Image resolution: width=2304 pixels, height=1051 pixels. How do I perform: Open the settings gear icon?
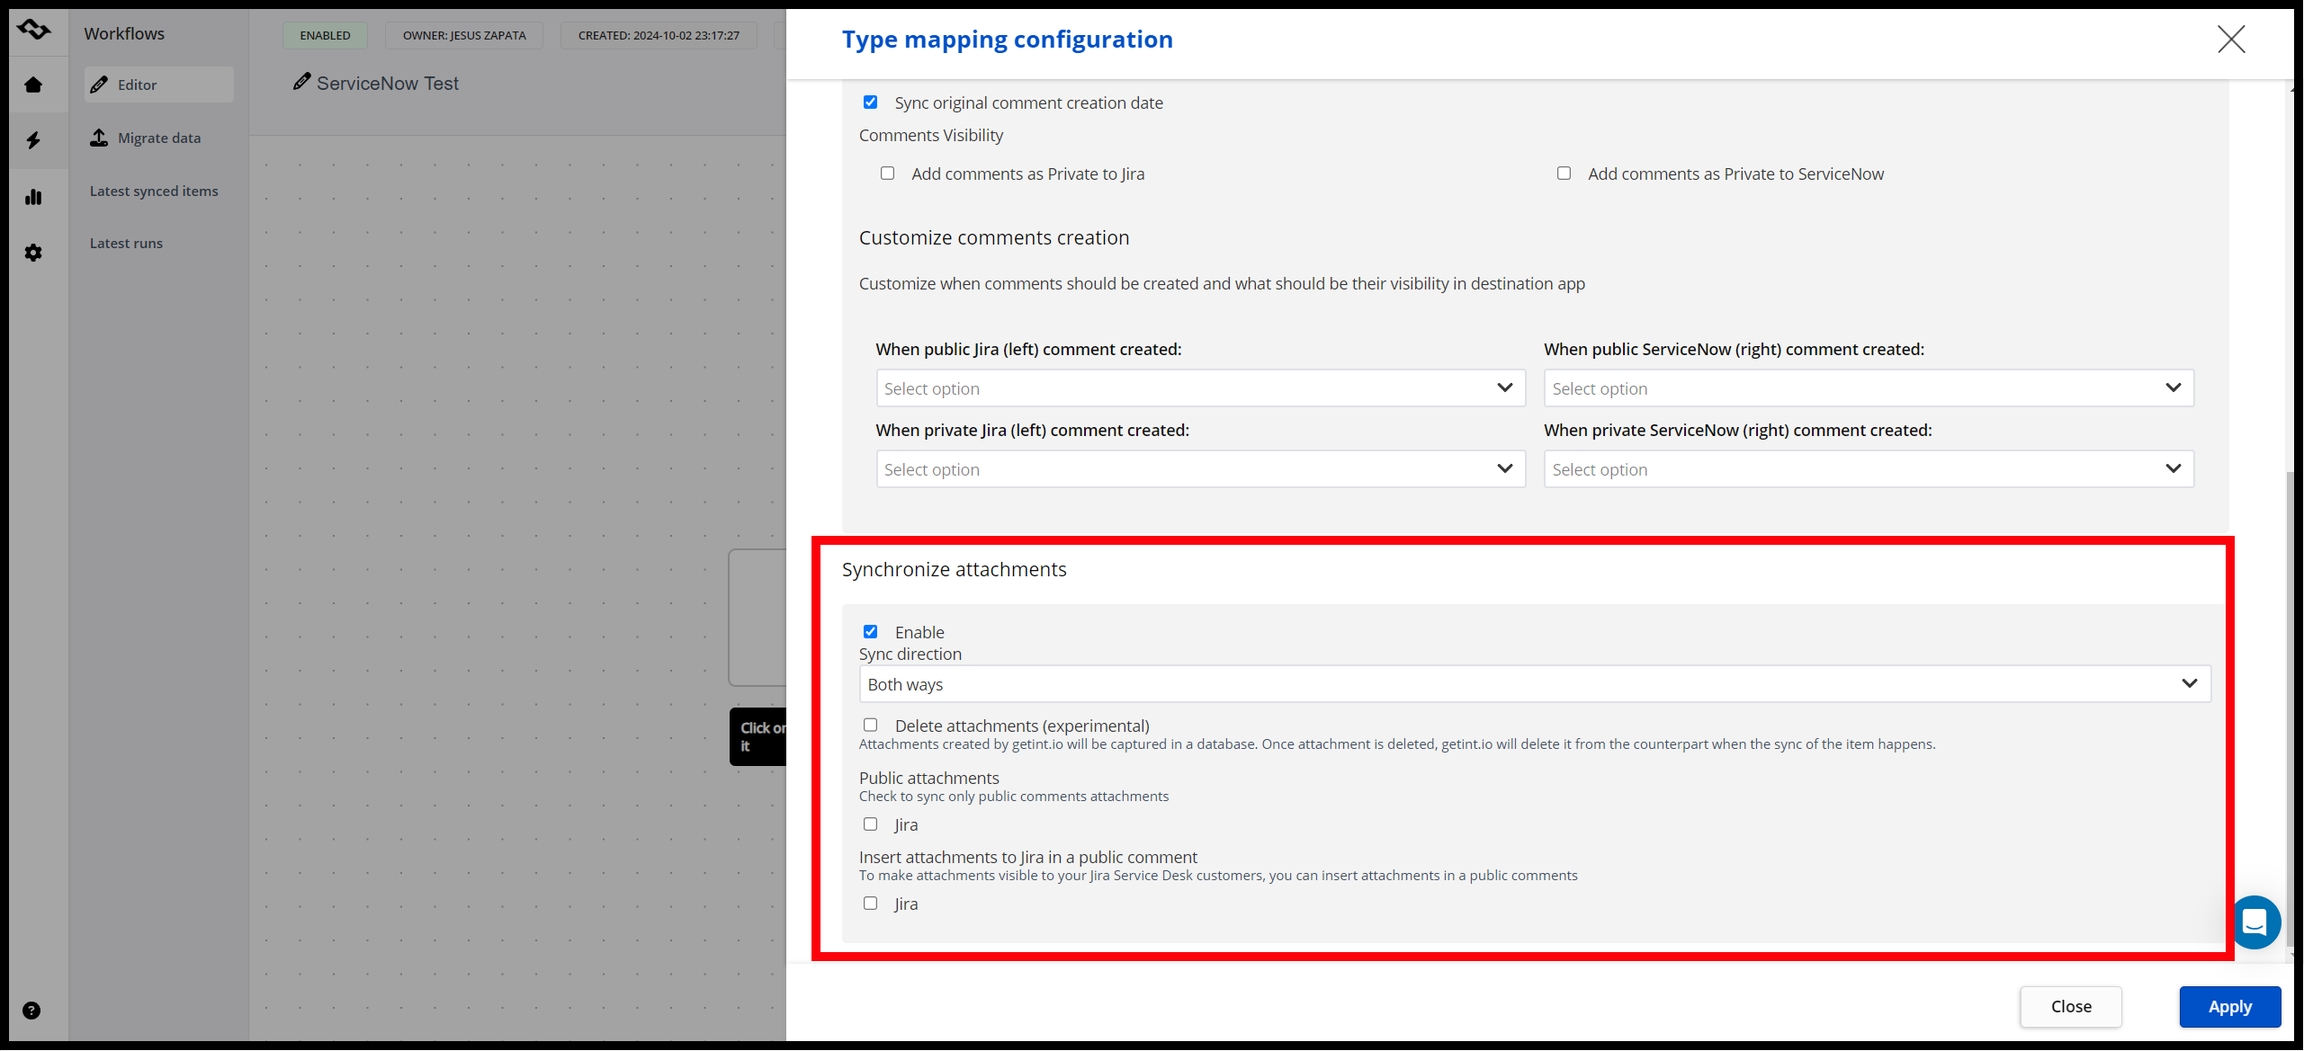[34, 253]
